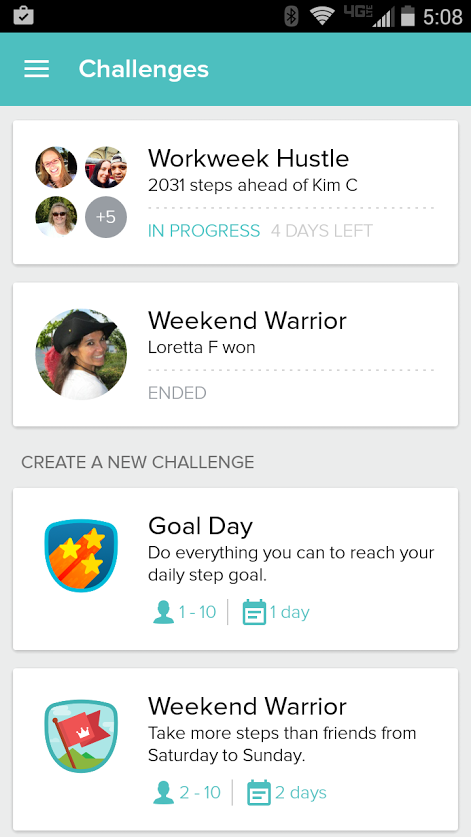The image size is (471, 837).
Task: View Loretta F's profile photo
Action: pyautogui.click(x=81, y=354)
